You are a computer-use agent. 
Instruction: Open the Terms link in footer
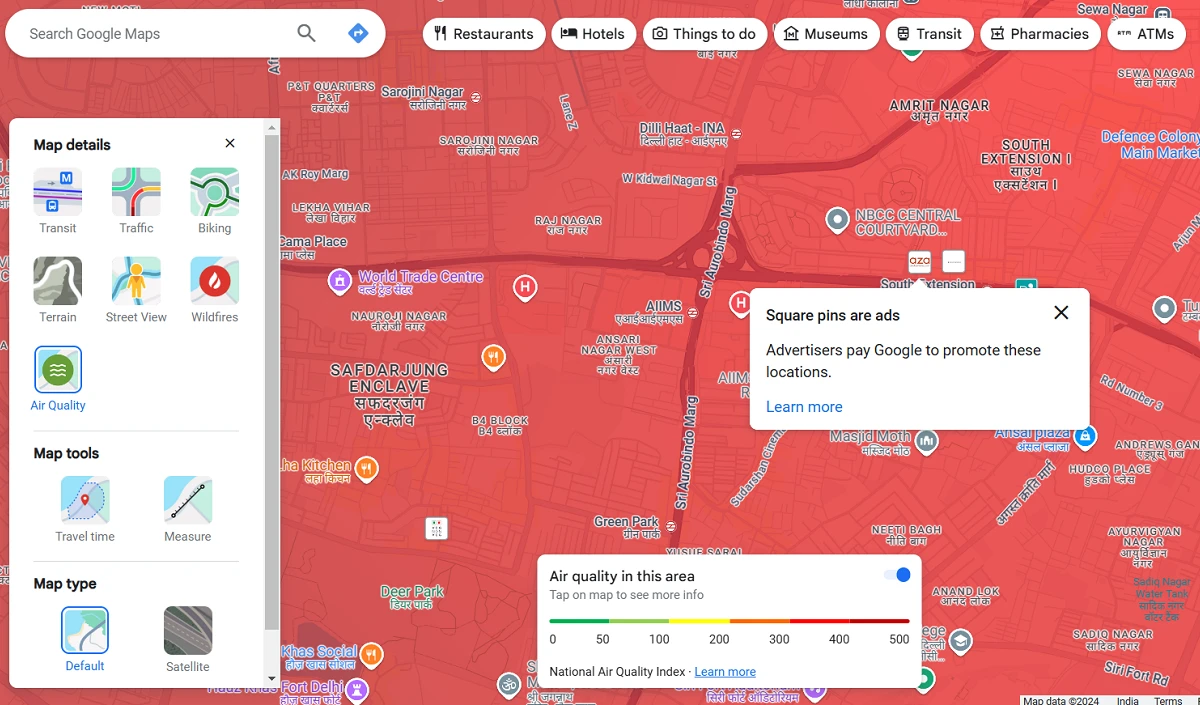tap(1168, 700)
